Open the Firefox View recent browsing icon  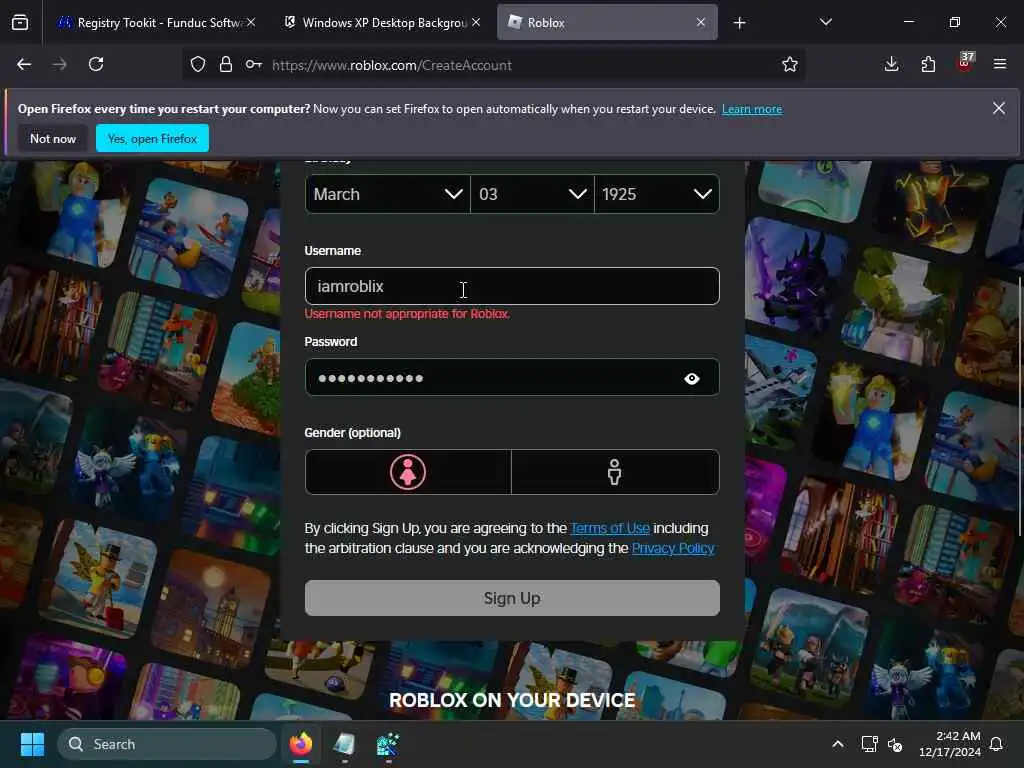pos(20,23)
